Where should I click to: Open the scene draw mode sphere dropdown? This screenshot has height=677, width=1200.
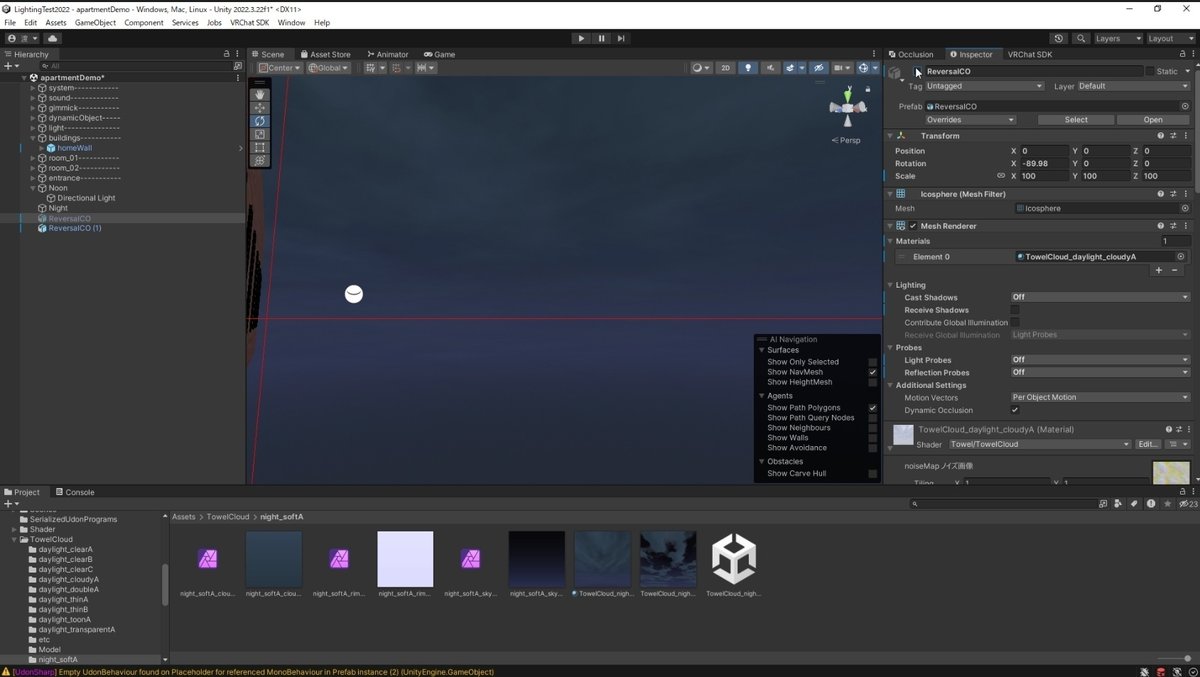(701, 68)
